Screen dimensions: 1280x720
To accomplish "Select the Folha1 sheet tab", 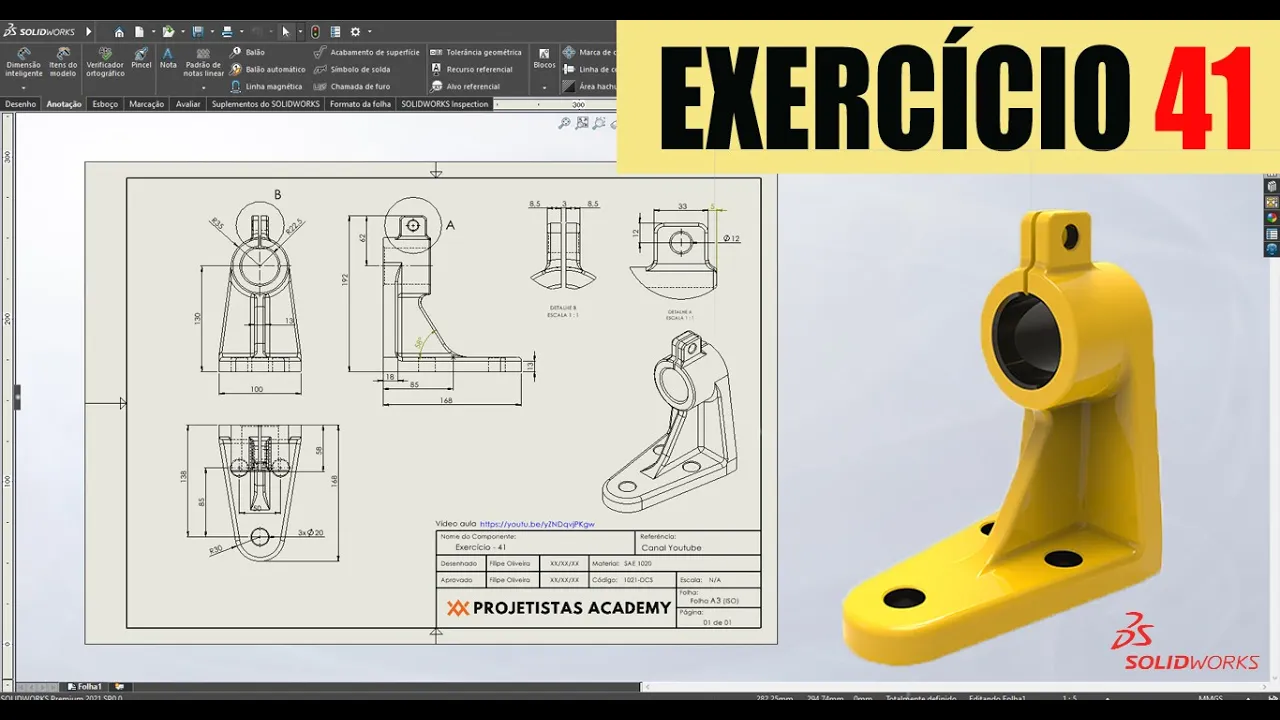I will click(84, 687).
